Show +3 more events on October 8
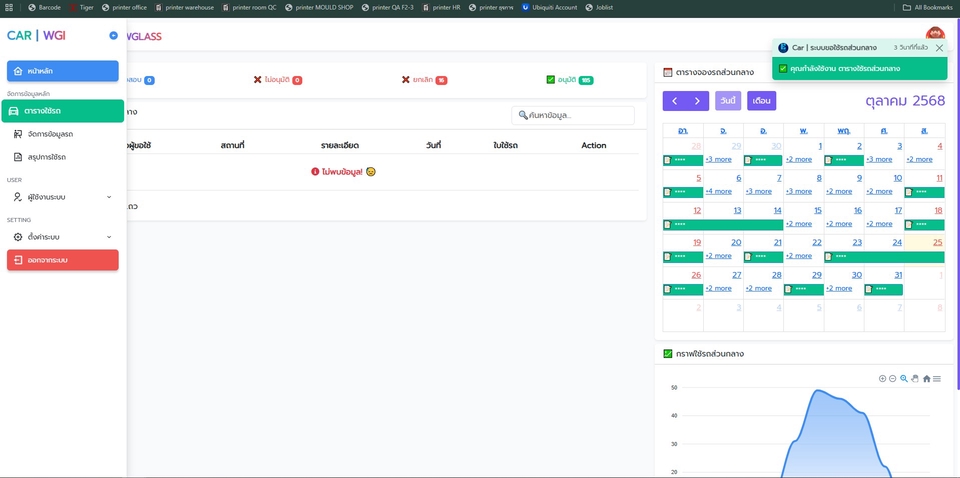 pyautogui.click(x=798, y=192)
